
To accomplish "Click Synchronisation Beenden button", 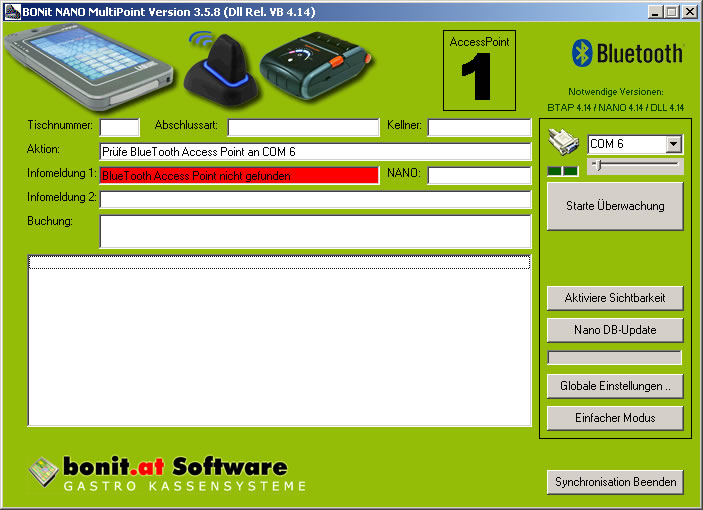I will [615, 482].
